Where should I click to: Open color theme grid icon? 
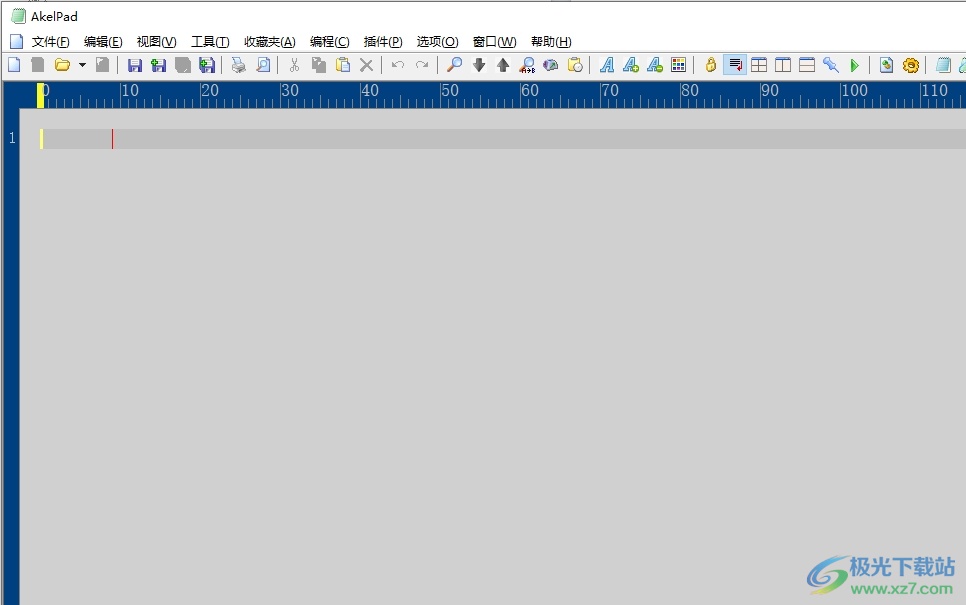point(678,65)
